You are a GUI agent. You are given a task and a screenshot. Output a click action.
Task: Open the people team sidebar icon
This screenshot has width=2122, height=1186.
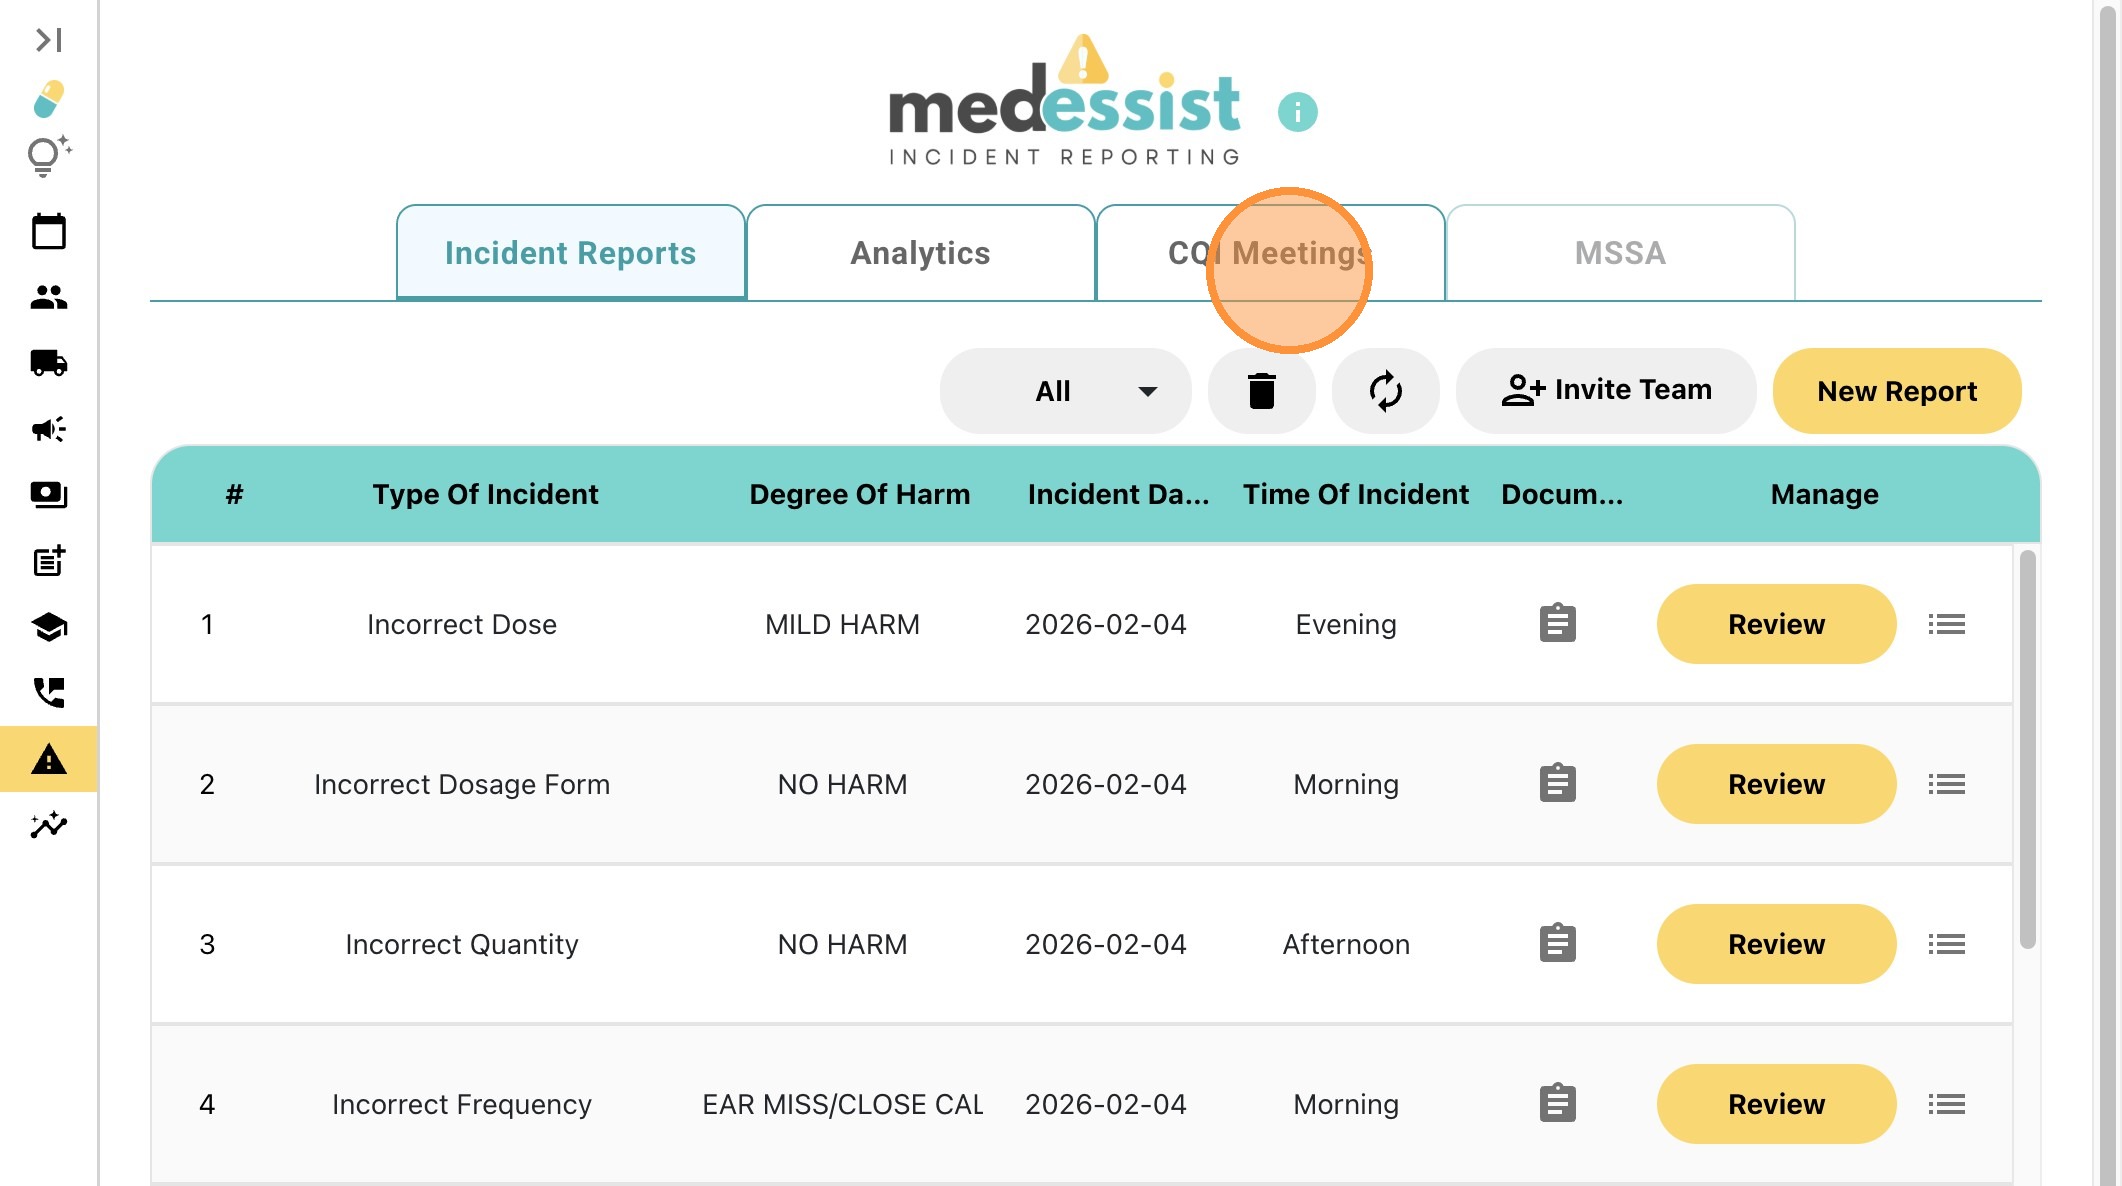(x=48, y=297)
